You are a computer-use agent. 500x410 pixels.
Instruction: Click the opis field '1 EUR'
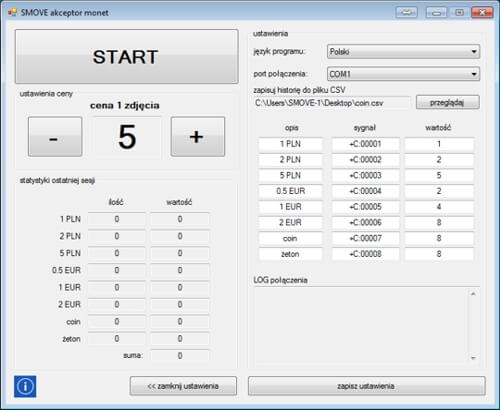pyautogui.click(x=290, y=207)
